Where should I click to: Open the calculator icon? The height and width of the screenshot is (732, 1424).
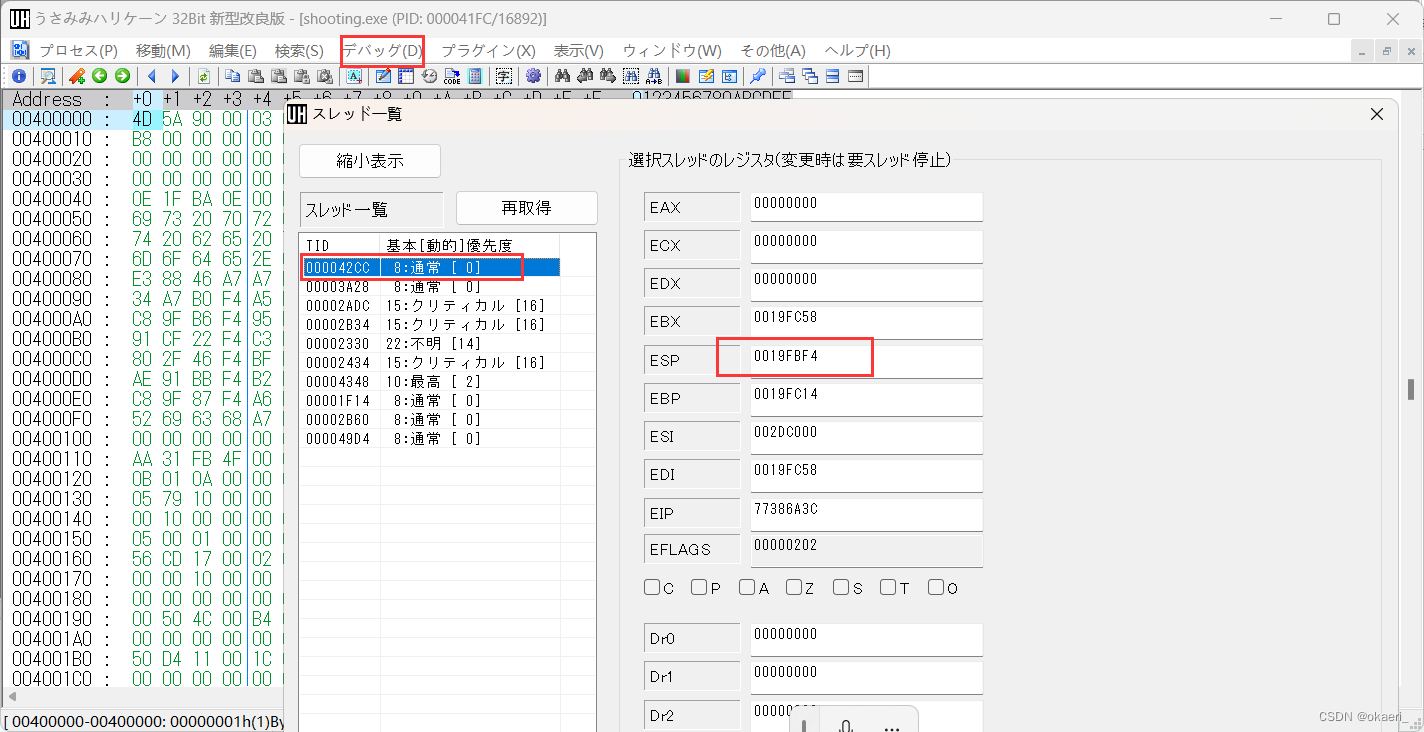475,76
